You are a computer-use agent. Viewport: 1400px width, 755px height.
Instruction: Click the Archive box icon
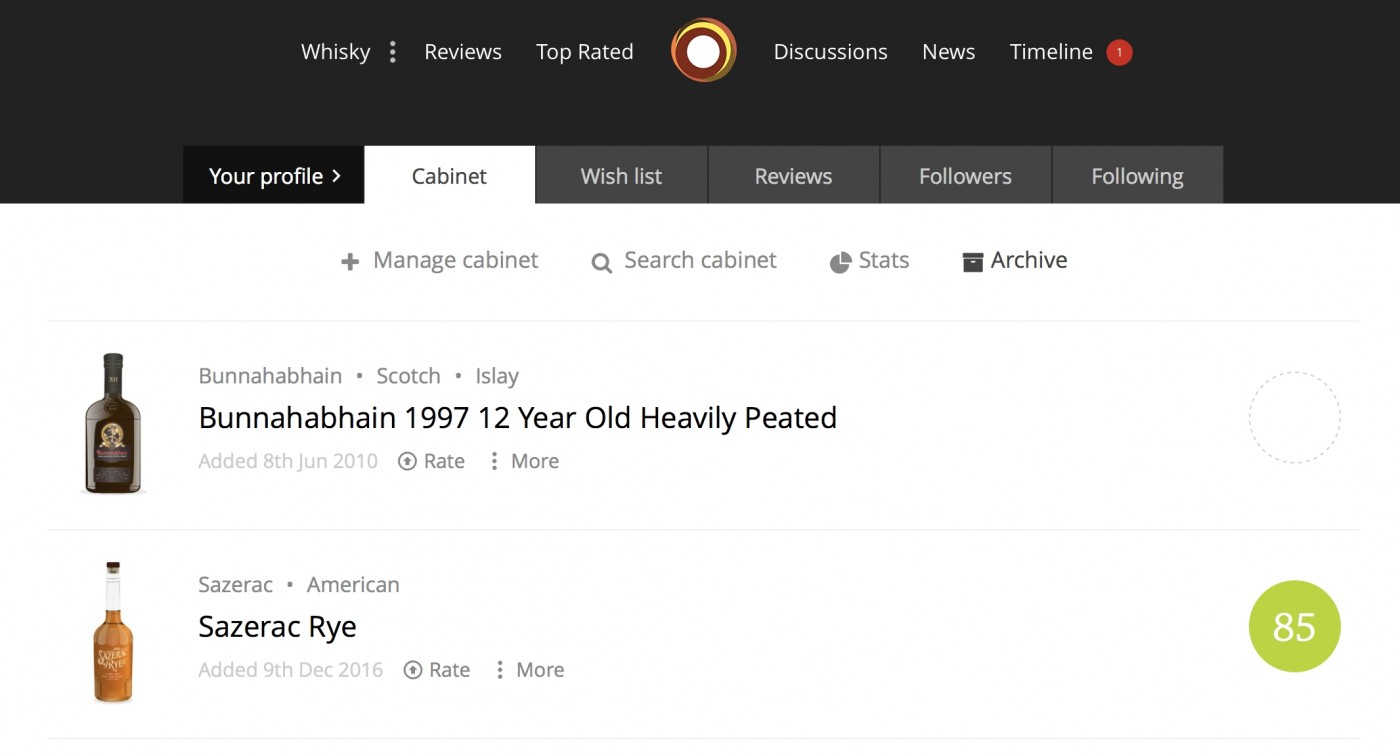972,262
